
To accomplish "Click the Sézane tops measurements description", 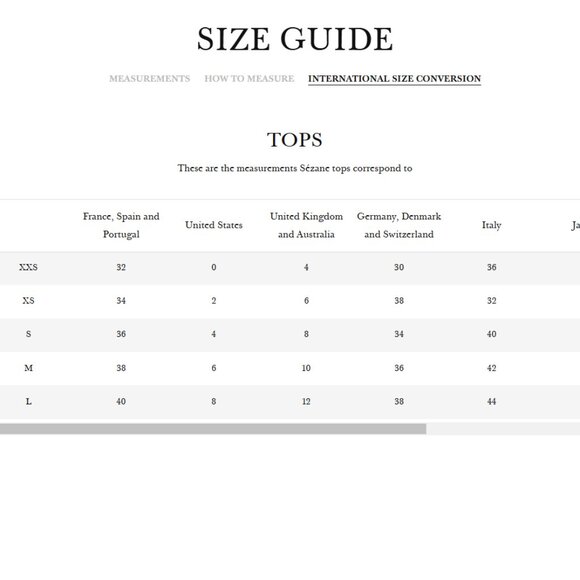I will (x=295, y=168).
